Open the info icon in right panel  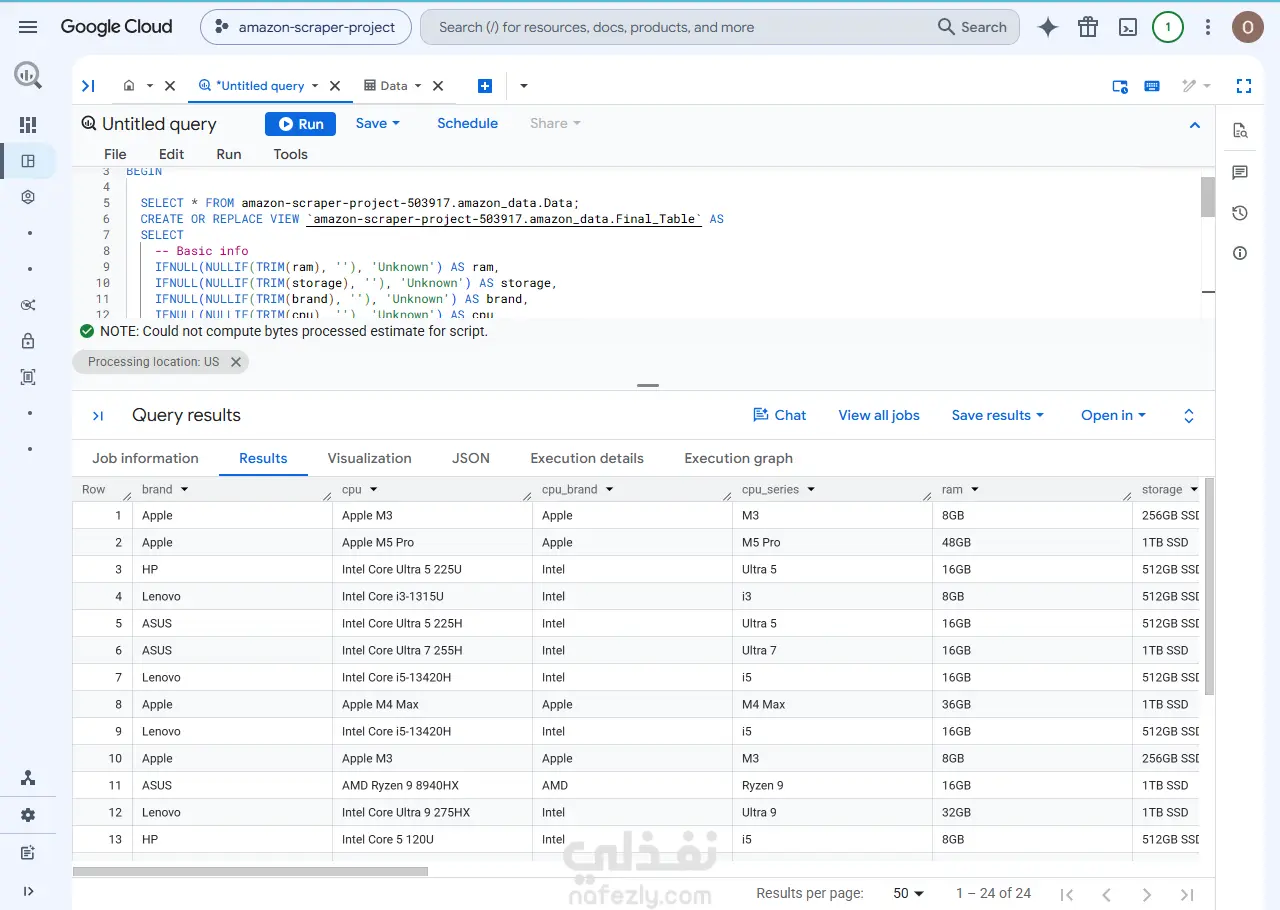tap(1240, 253)
